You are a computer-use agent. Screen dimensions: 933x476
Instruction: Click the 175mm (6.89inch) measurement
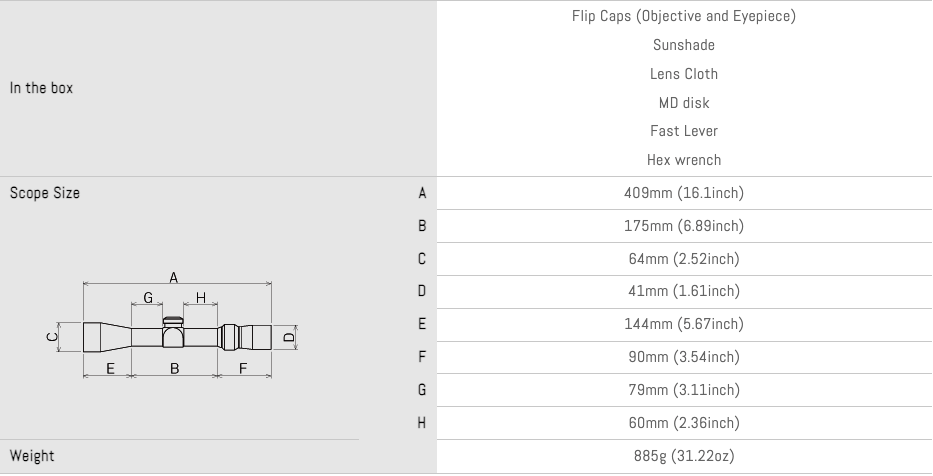(x=684, y=226)
